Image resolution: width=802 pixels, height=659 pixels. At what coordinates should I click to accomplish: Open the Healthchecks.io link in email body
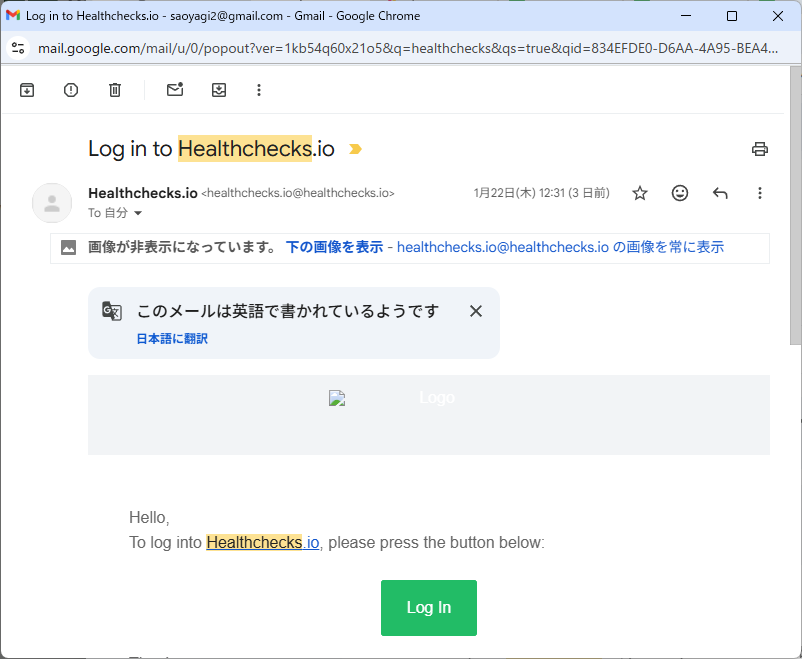[x=262, y=542]
